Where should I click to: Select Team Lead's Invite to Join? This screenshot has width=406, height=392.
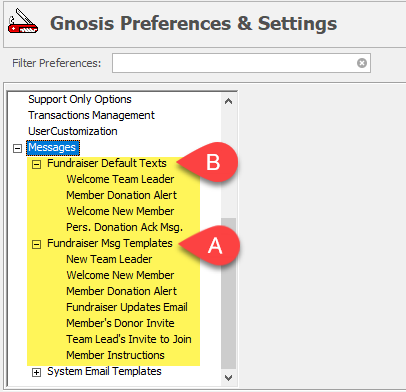[x=129, y=339]
